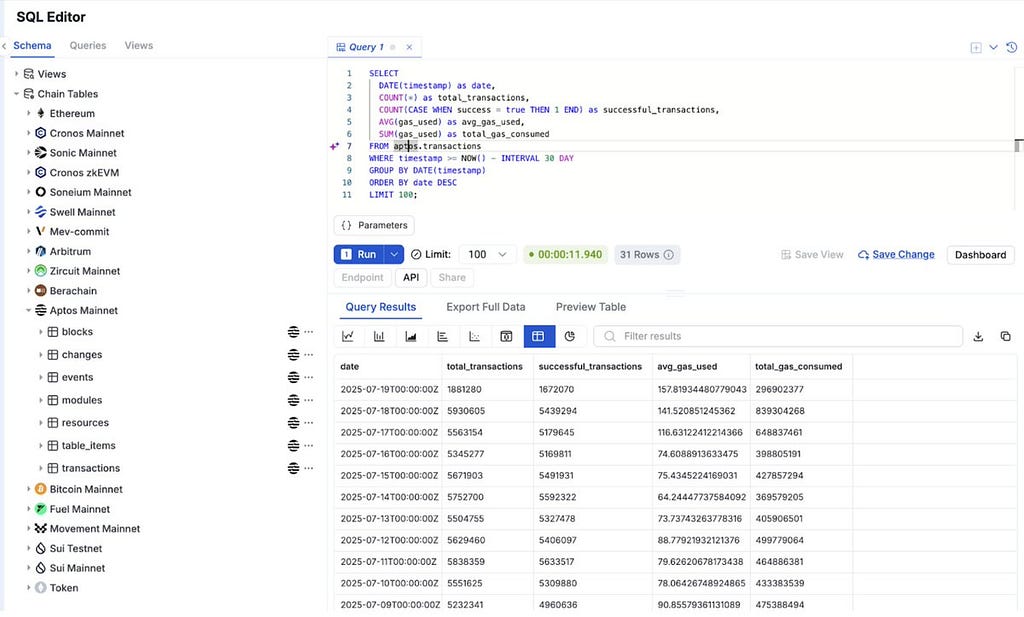Sort by total_transactions column header
1024x617 pixels.
[x=485, y=367]
